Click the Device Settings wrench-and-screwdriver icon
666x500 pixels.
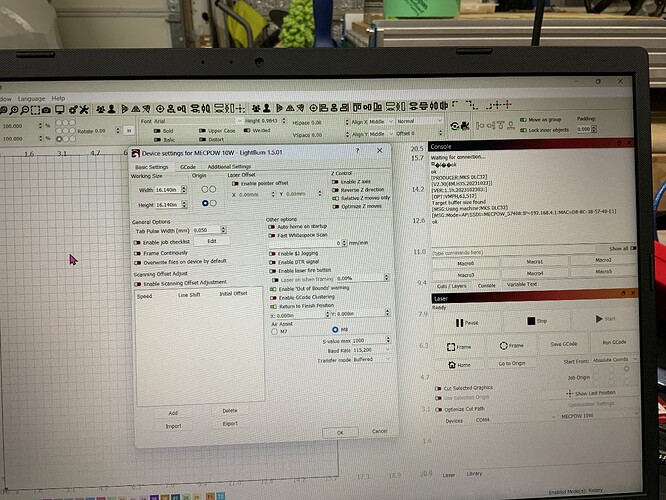84,110
